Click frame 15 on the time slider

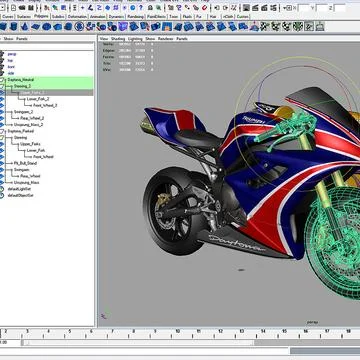pyautogui.click(x=284, y=331)
